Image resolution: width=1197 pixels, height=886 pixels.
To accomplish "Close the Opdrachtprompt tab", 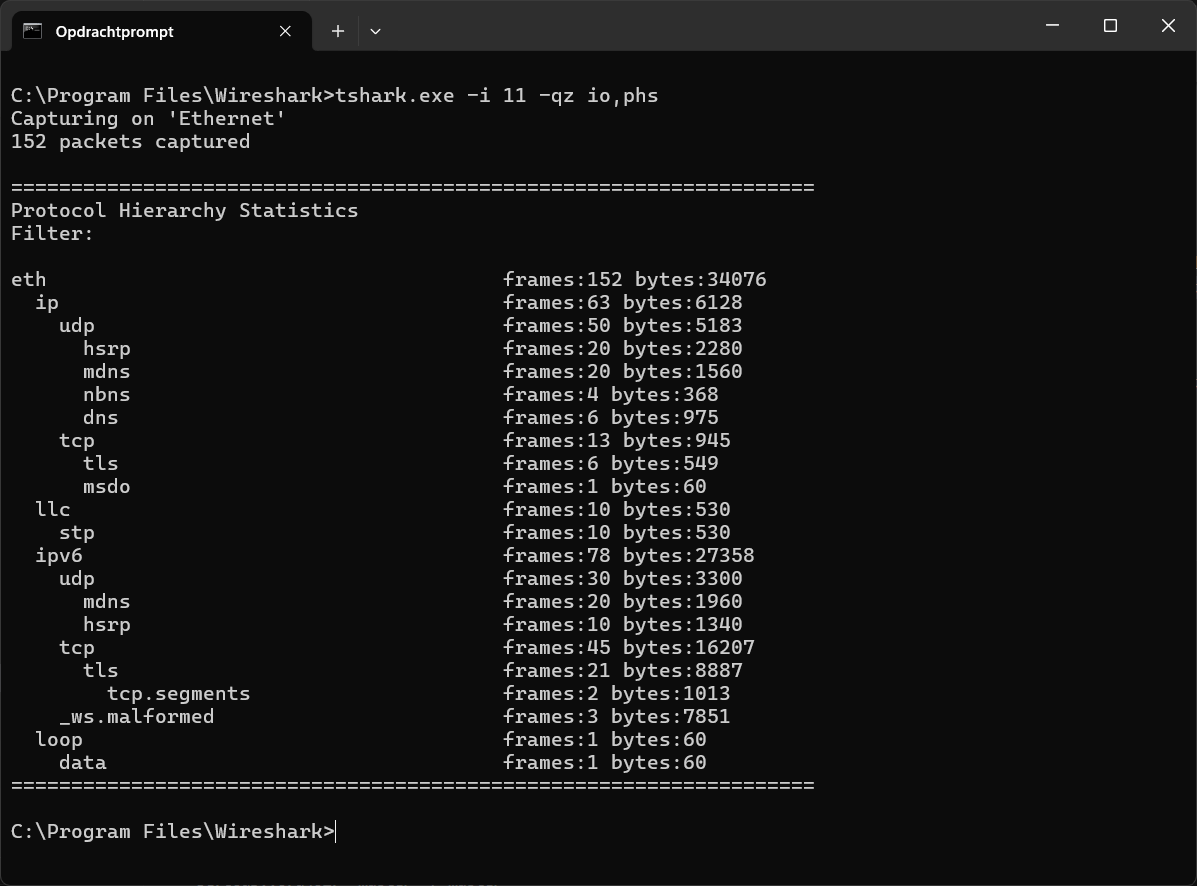I will [285, 31].
